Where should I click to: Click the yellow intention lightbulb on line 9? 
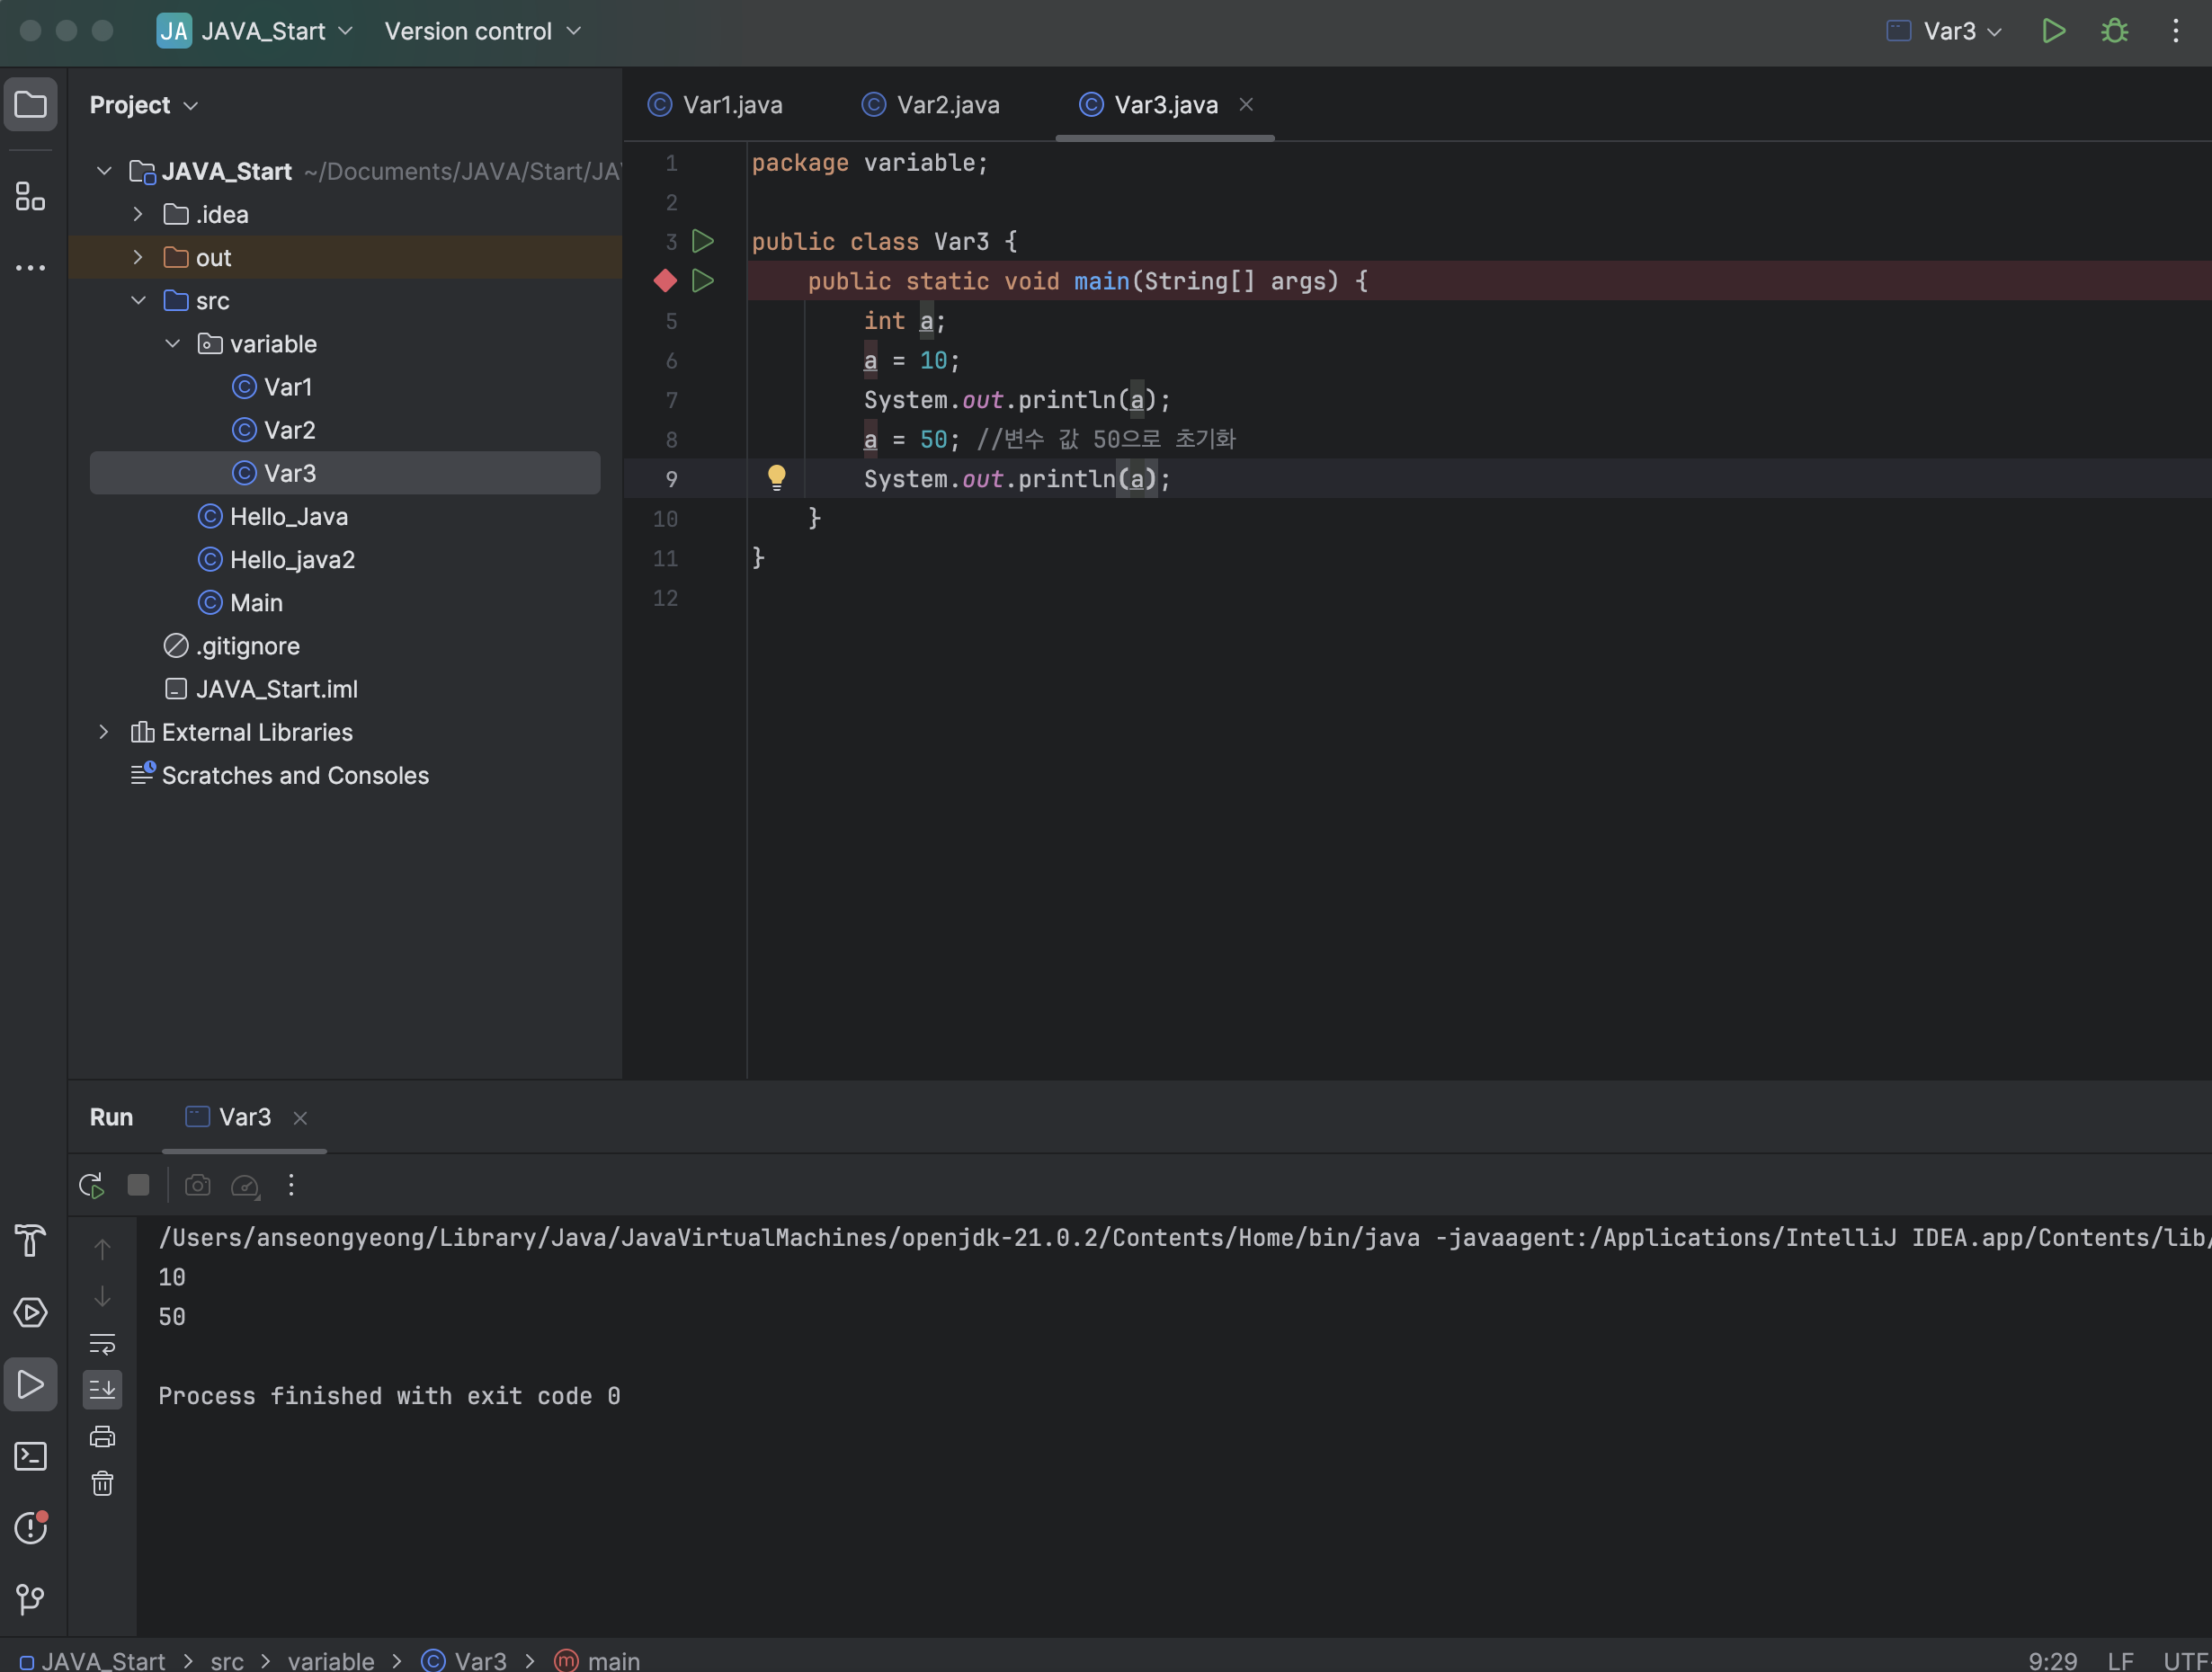(x=776, y=477)
